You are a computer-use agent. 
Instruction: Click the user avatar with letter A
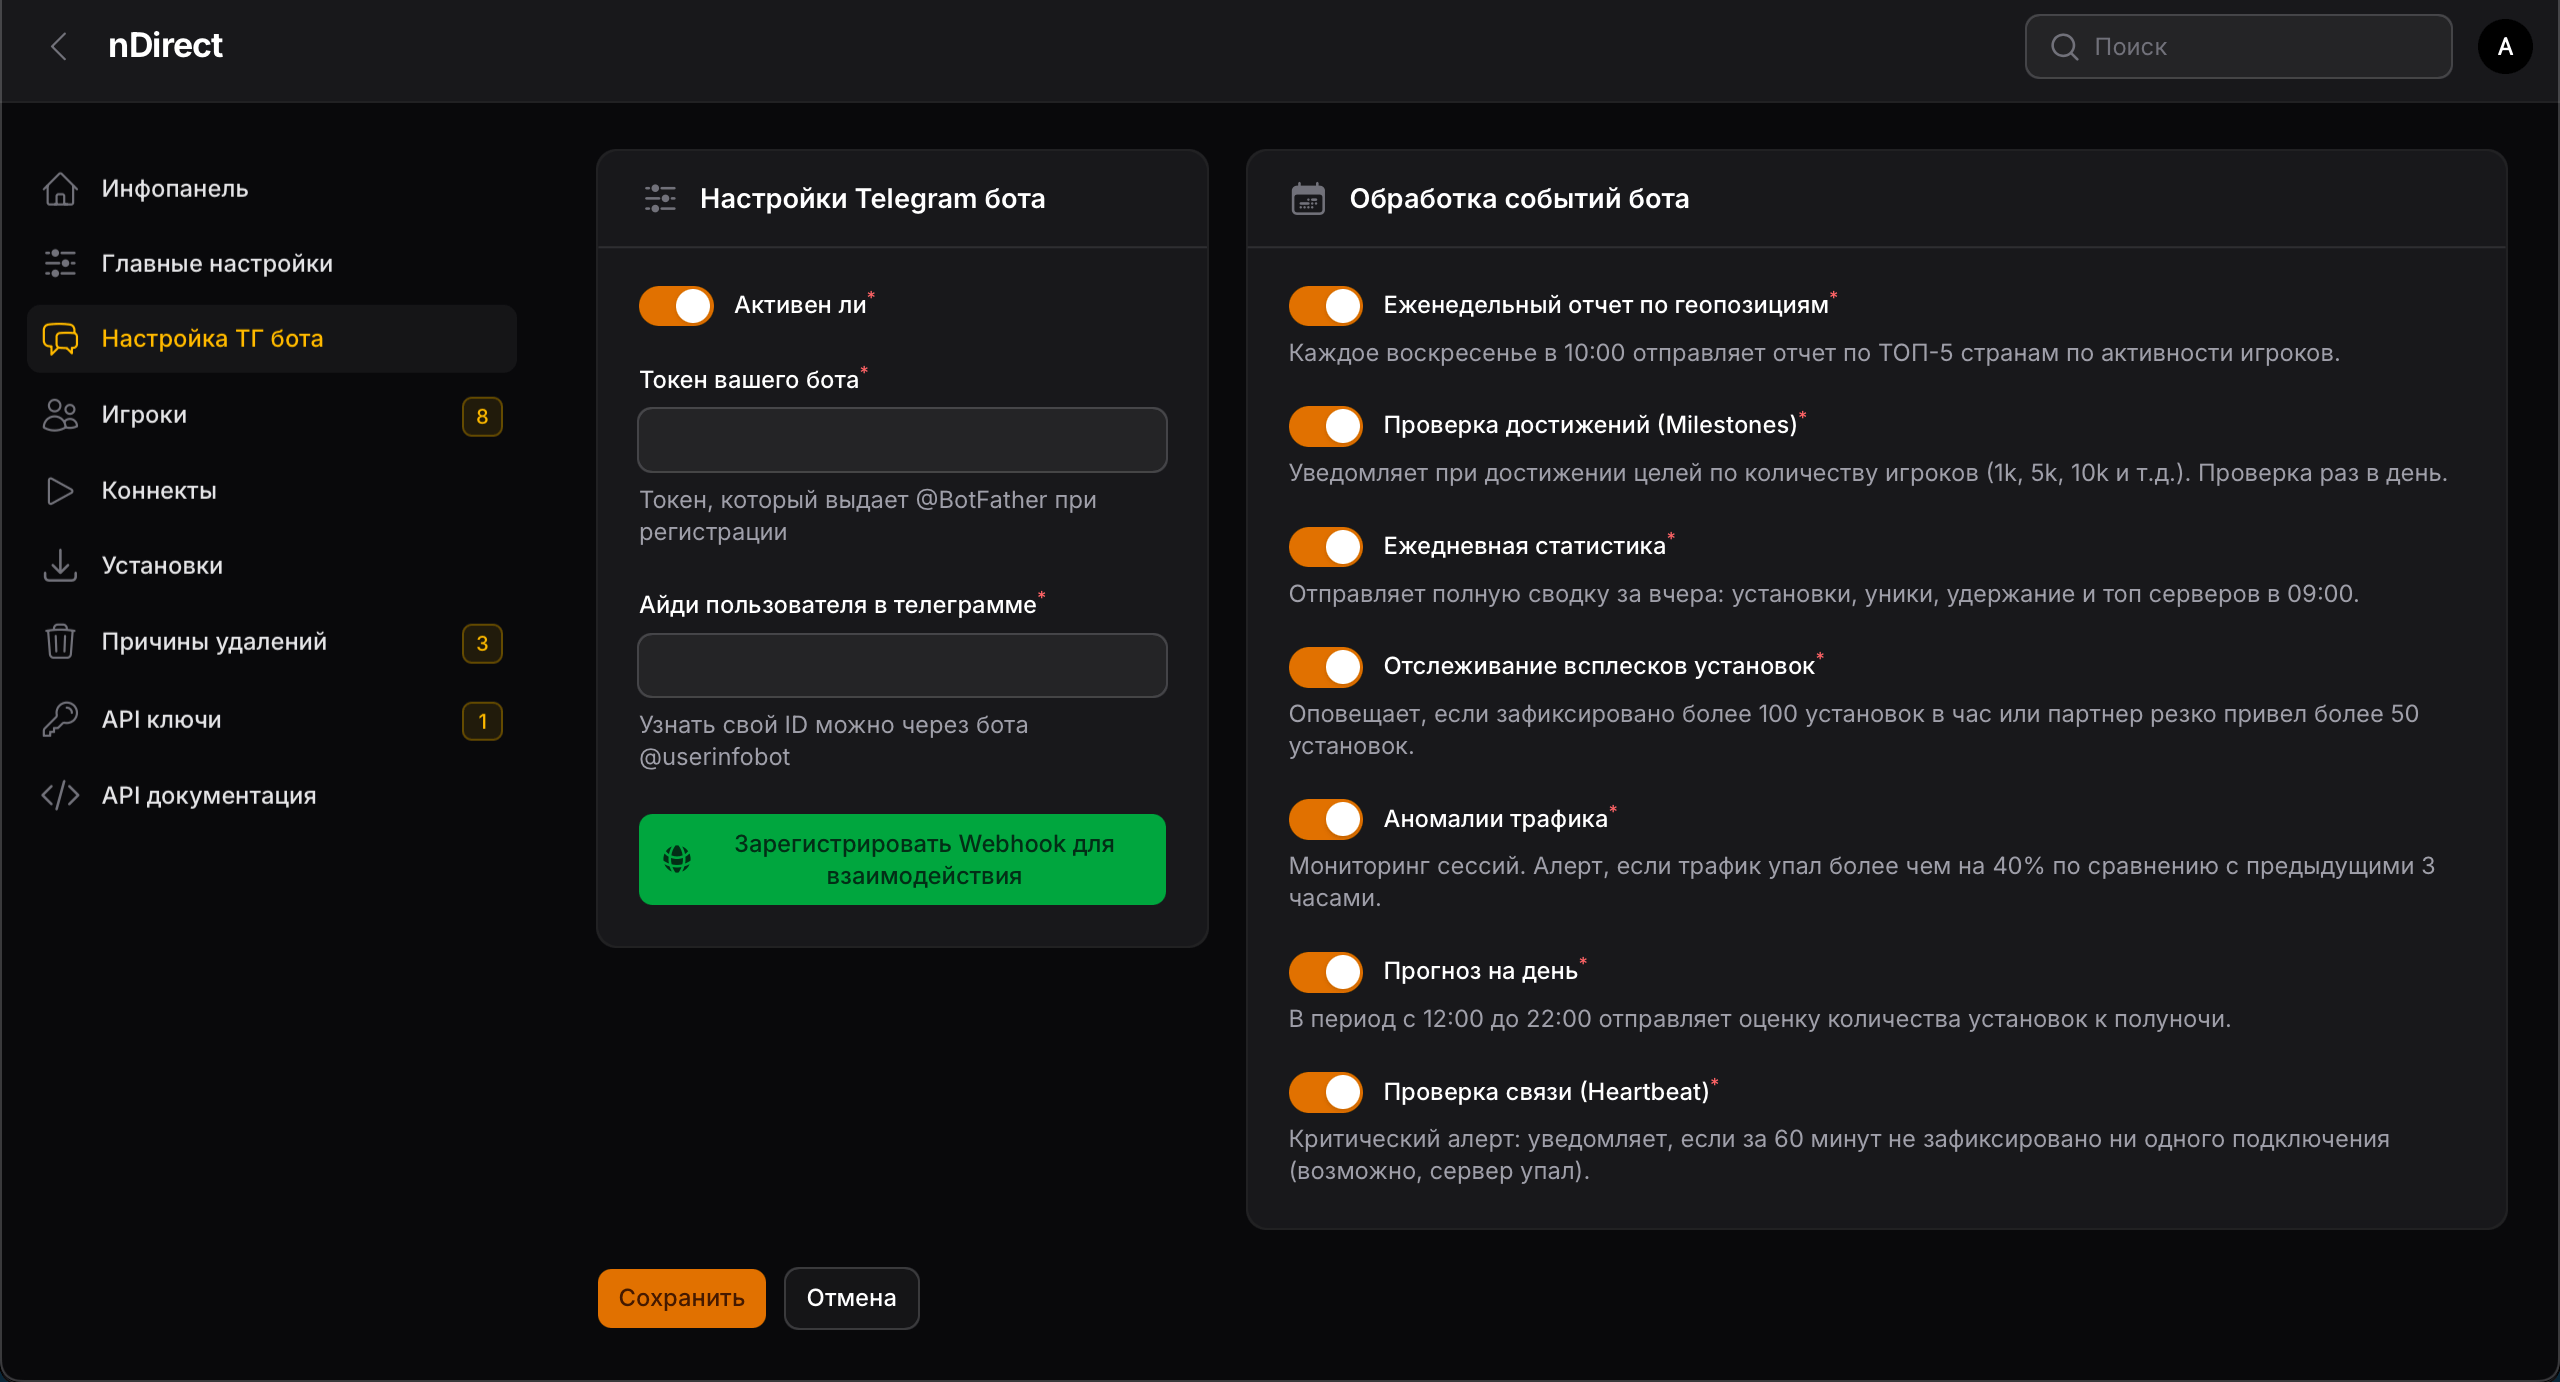click(2504, 46)
